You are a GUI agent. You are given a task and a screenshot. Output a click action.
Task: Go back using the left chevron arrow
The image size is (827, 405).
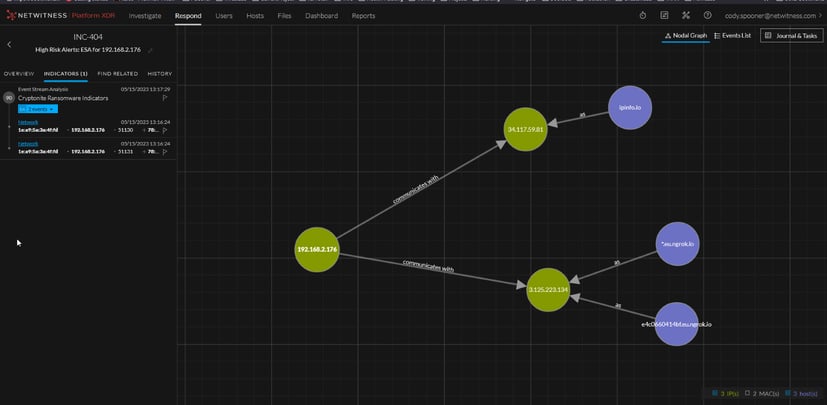tap(9, 45)
